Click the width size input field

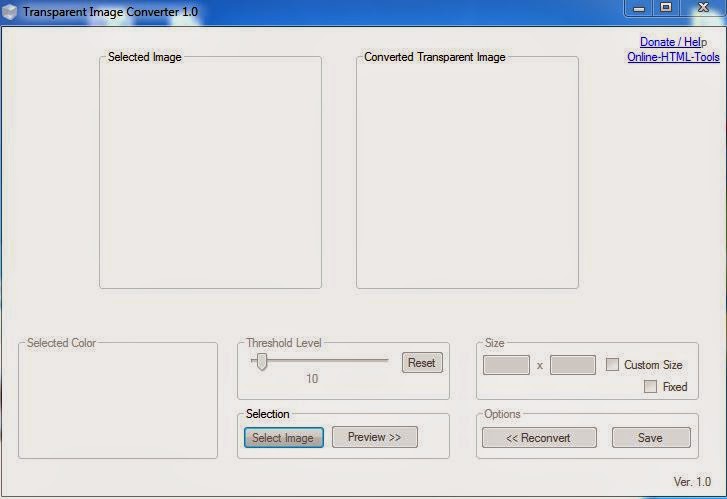(x=506, y=365)
